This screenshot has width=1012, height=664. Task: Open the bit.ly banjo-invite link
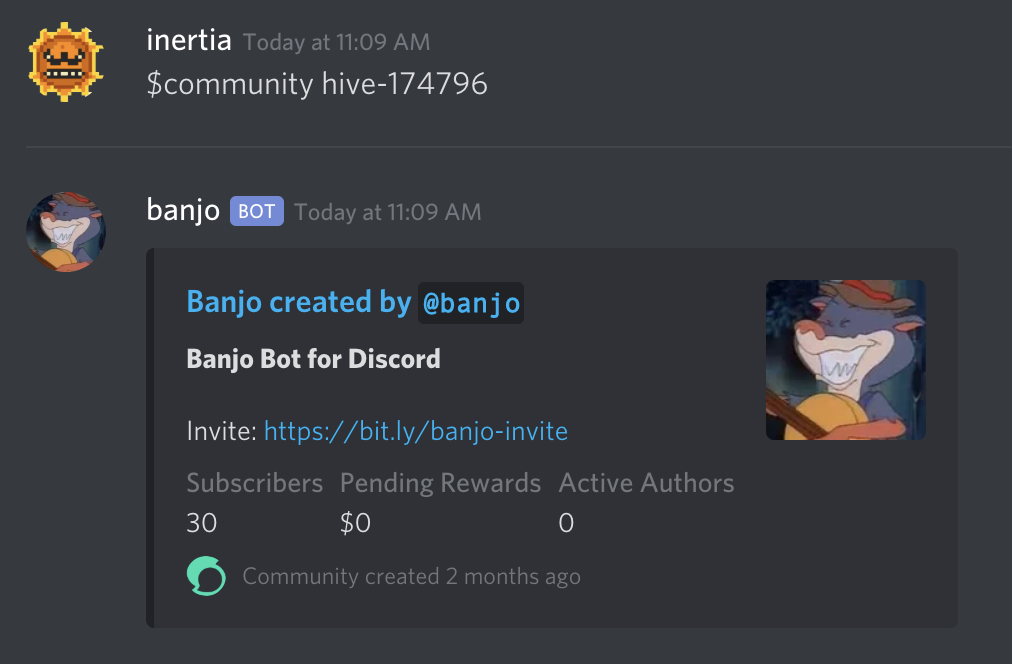(416, 431)
